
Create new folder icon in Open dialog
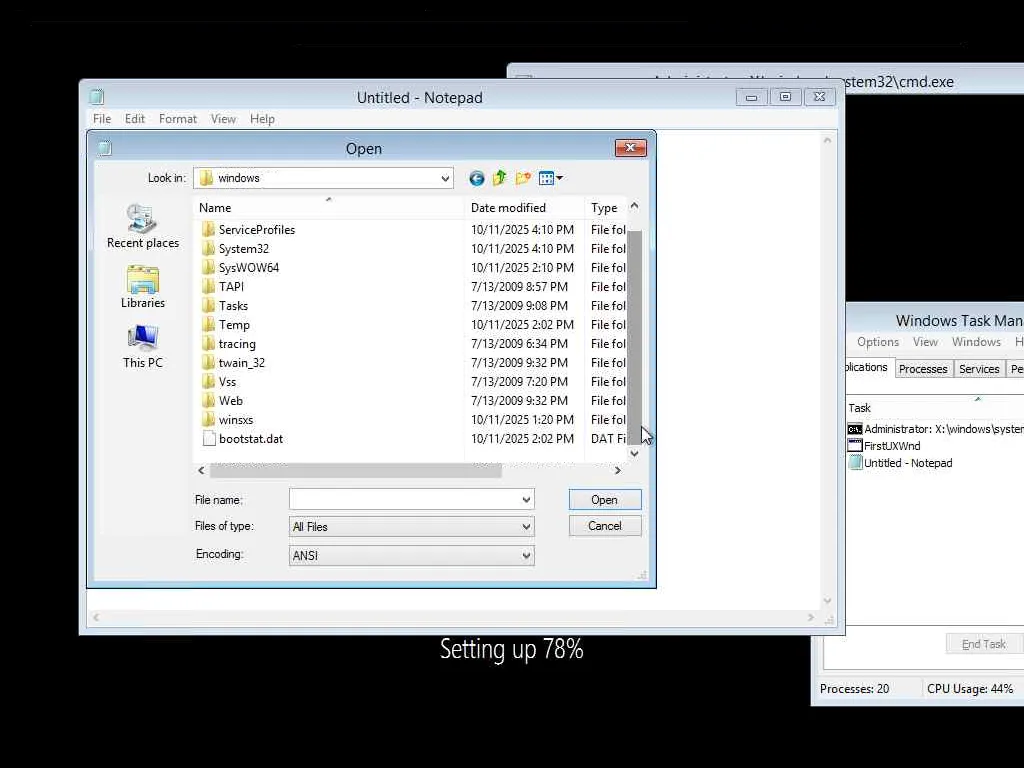click(x=523, y=178)
